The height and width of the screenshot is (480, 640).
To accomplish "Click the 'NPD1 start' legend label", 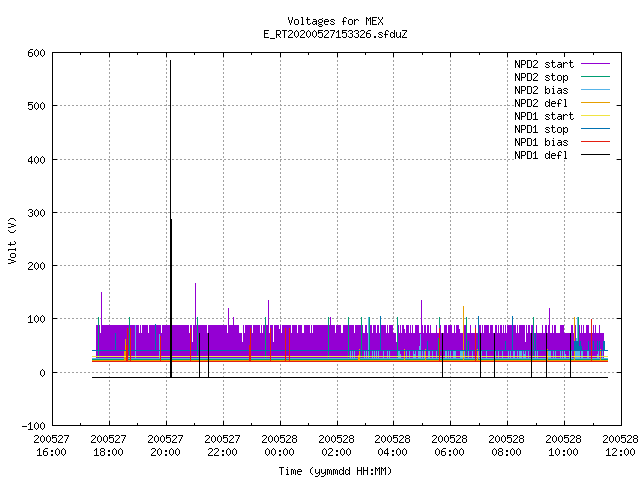I will pos(544,116).
